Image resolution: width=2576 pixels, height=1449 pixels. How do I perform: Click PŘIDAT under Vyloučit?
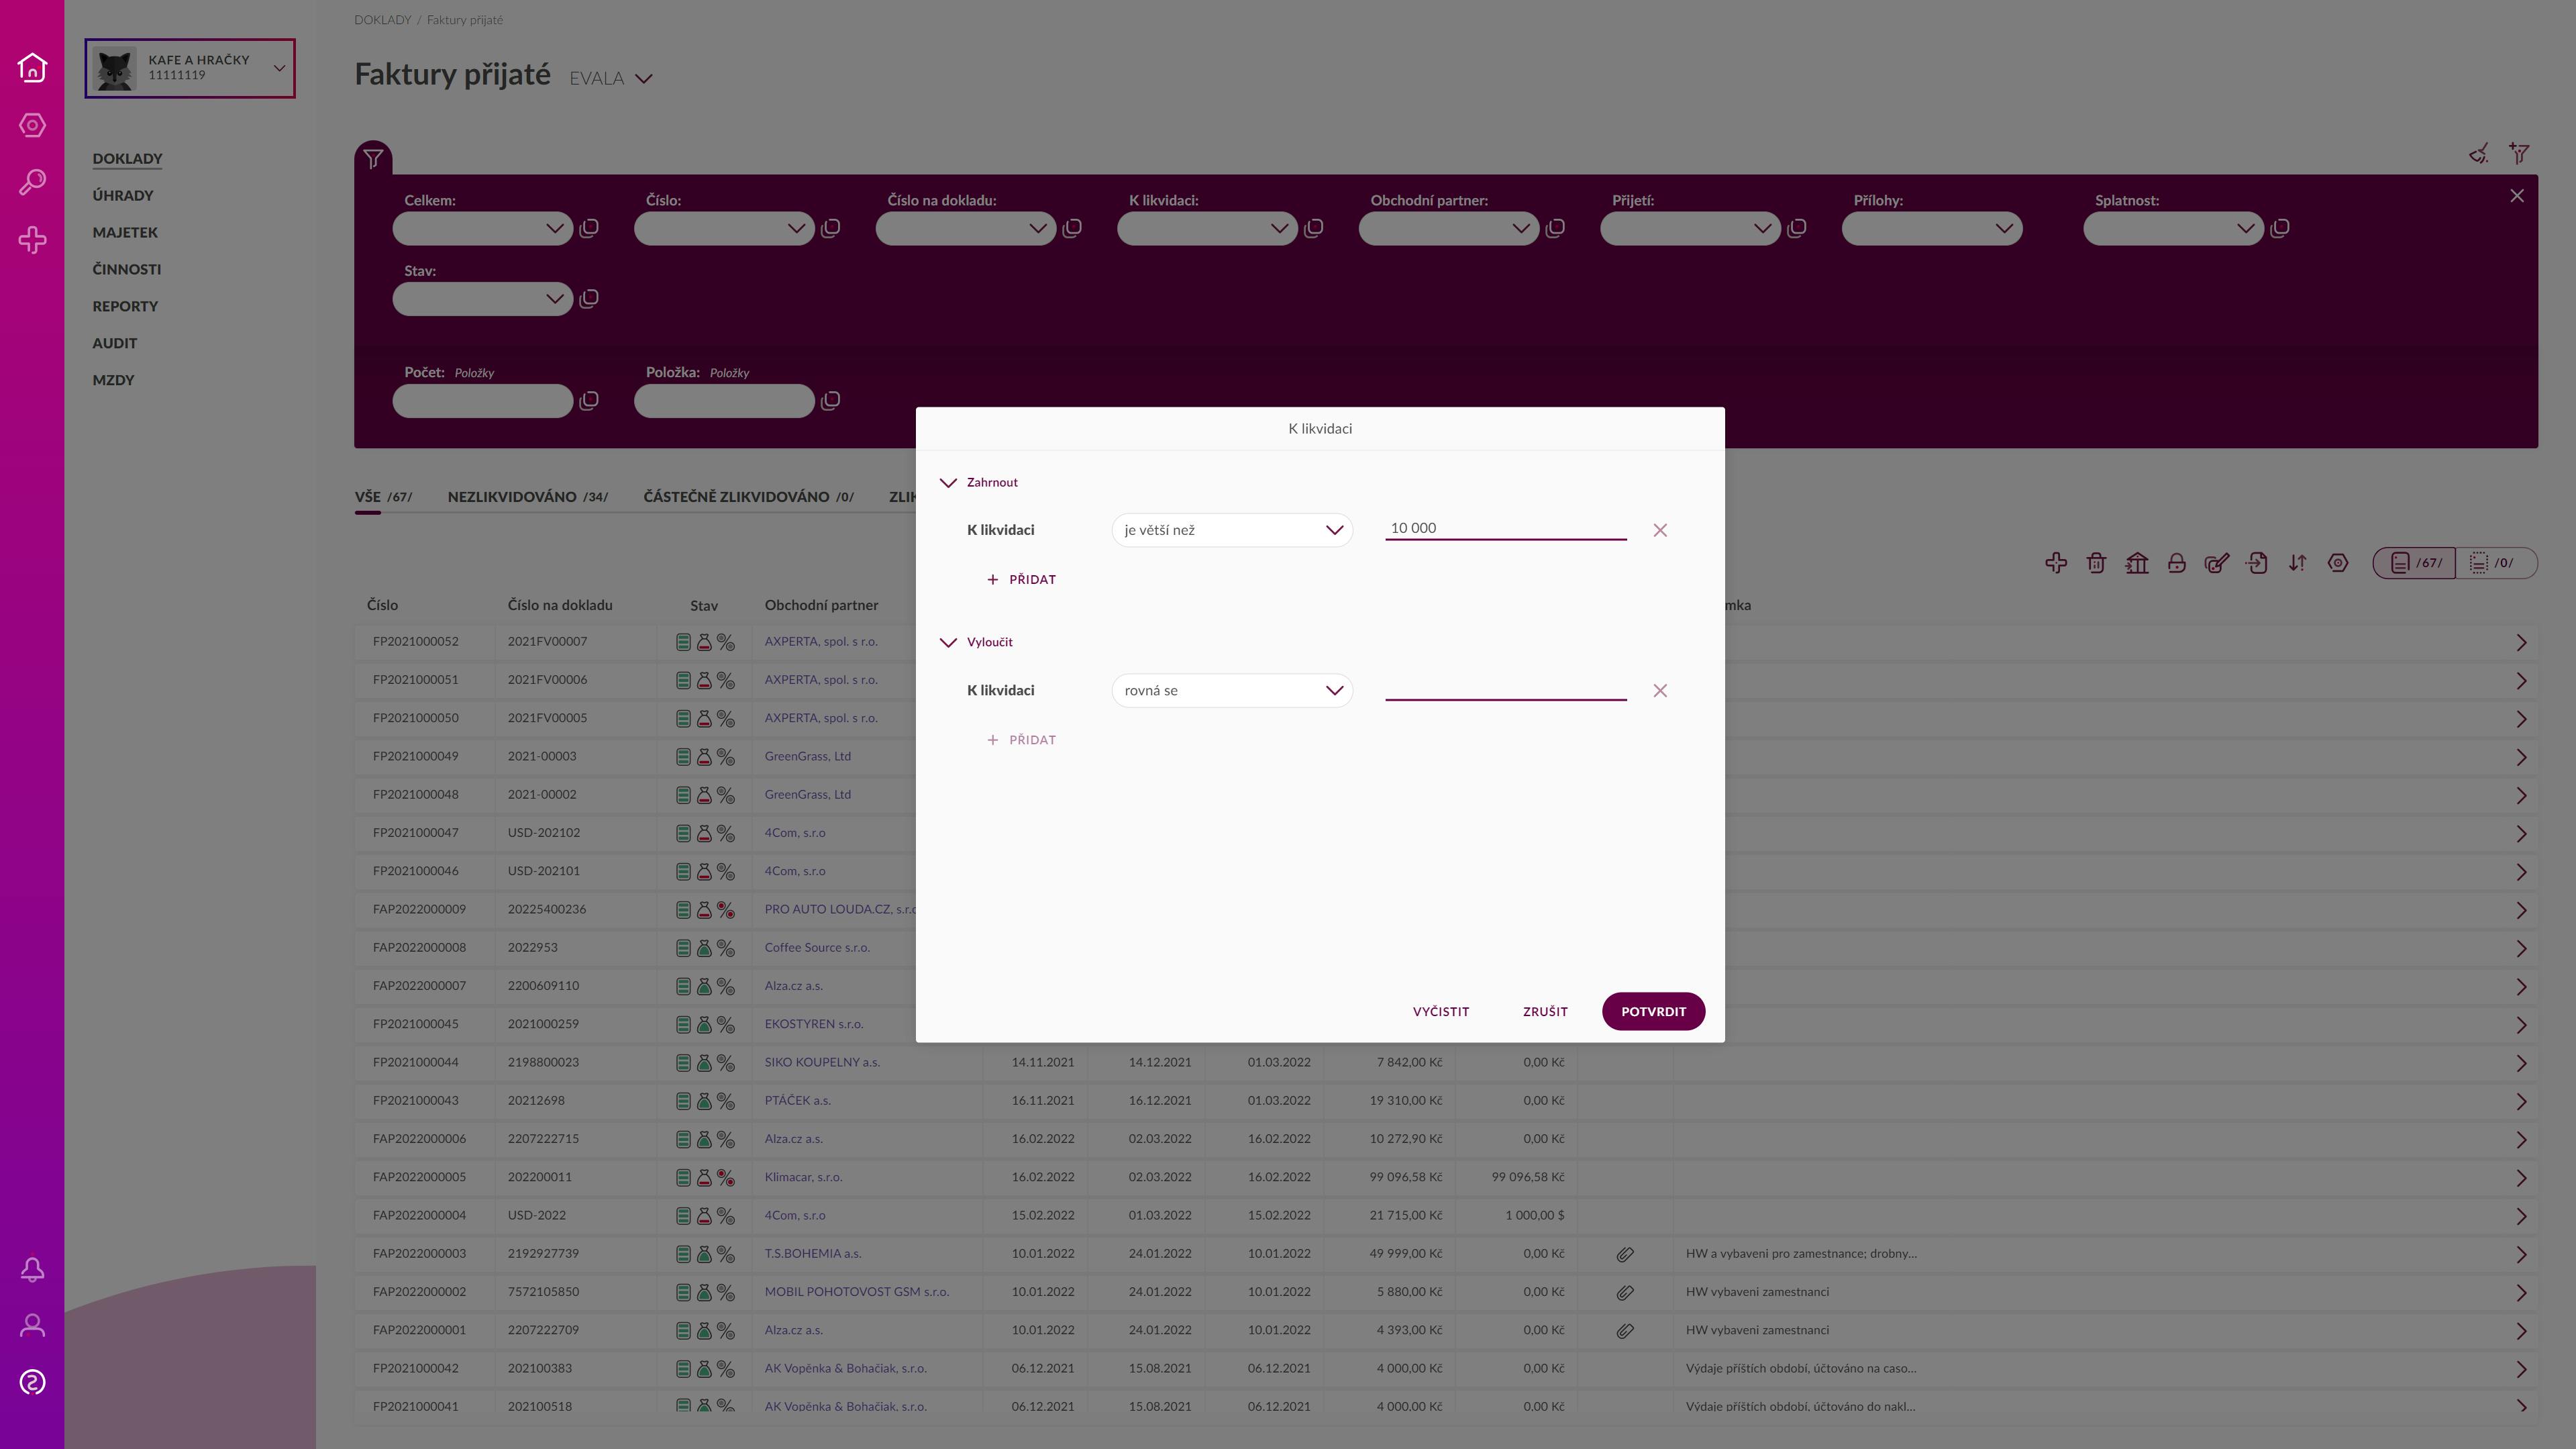[1021, 740]
